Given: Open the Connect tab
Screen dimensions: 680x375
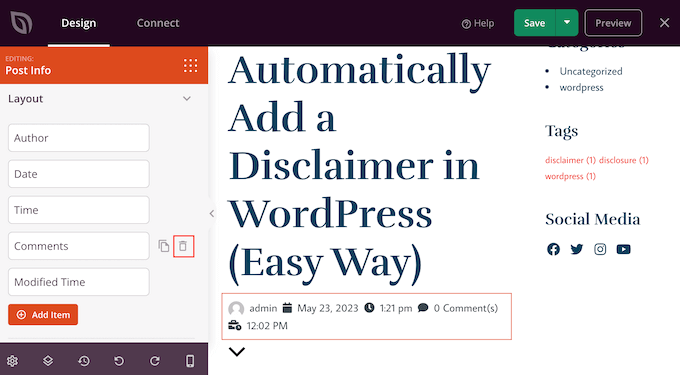Looking at the screenshot, I should pyautogui.click(x=158, y=23).
